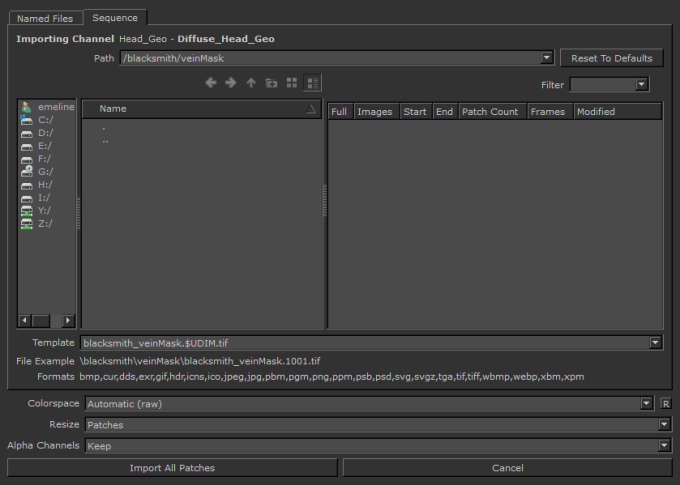Click the Template text field
The height and width of the screenshot is (485, 680).
(364, 343)
